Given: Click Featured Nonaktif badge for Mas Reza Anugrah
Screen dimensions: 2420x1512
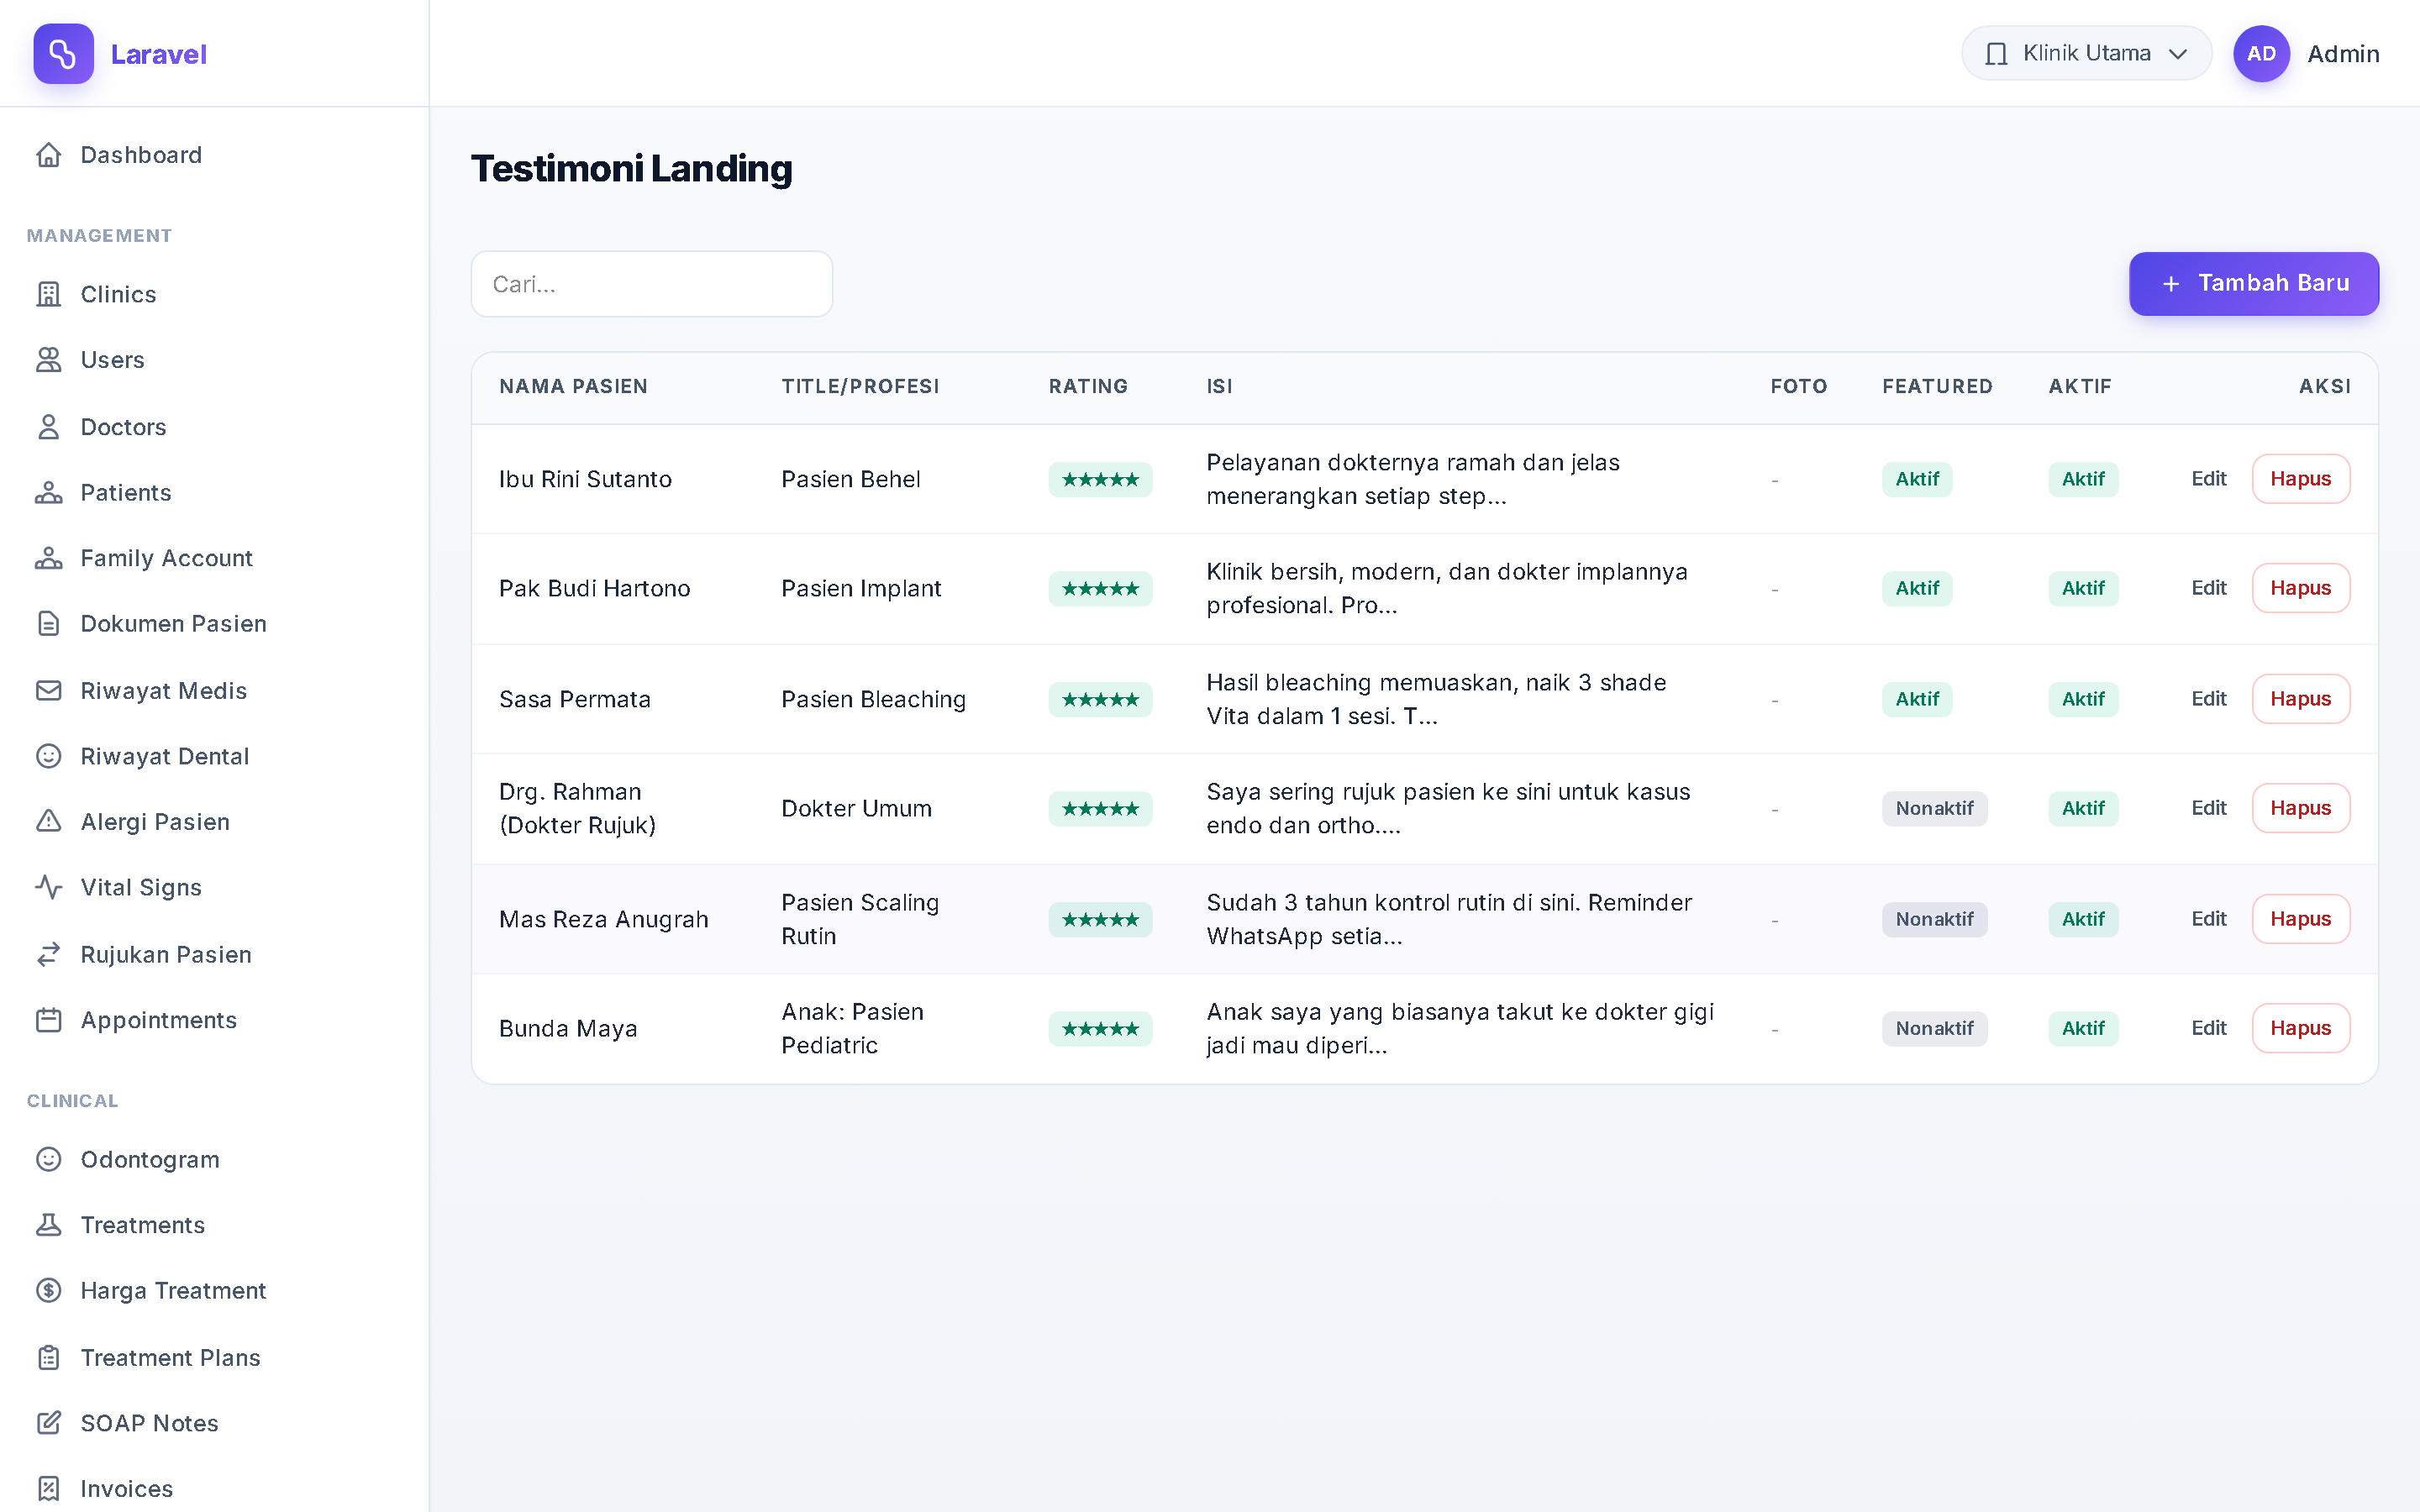Looking at the screenshot, I should tap(1934, 919).
